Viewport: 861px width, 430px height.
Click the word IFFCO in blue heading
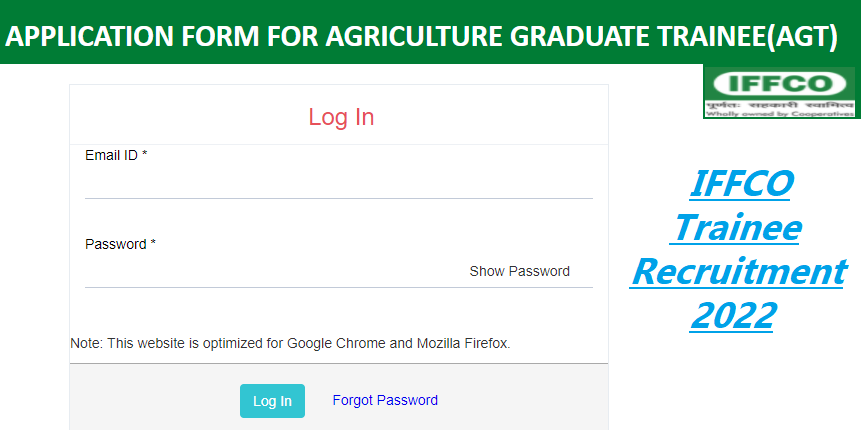point(741,183)
